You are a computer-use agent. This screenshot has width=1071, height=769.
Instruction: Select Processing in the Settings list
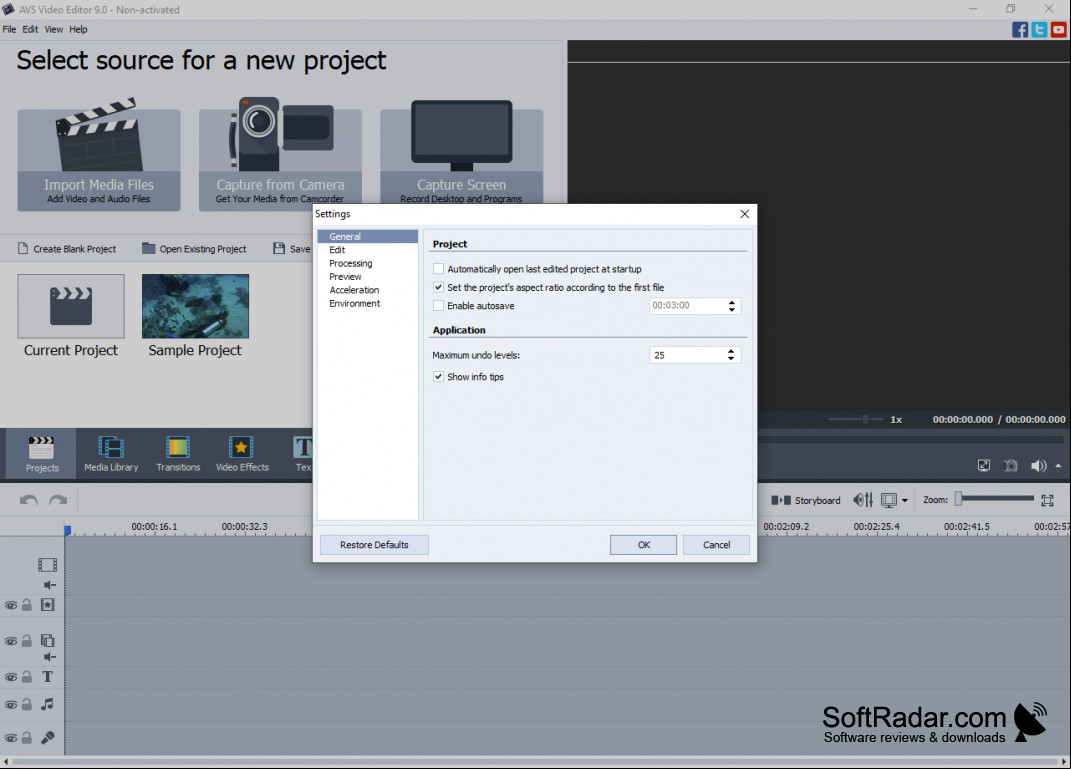pos(367,264)
